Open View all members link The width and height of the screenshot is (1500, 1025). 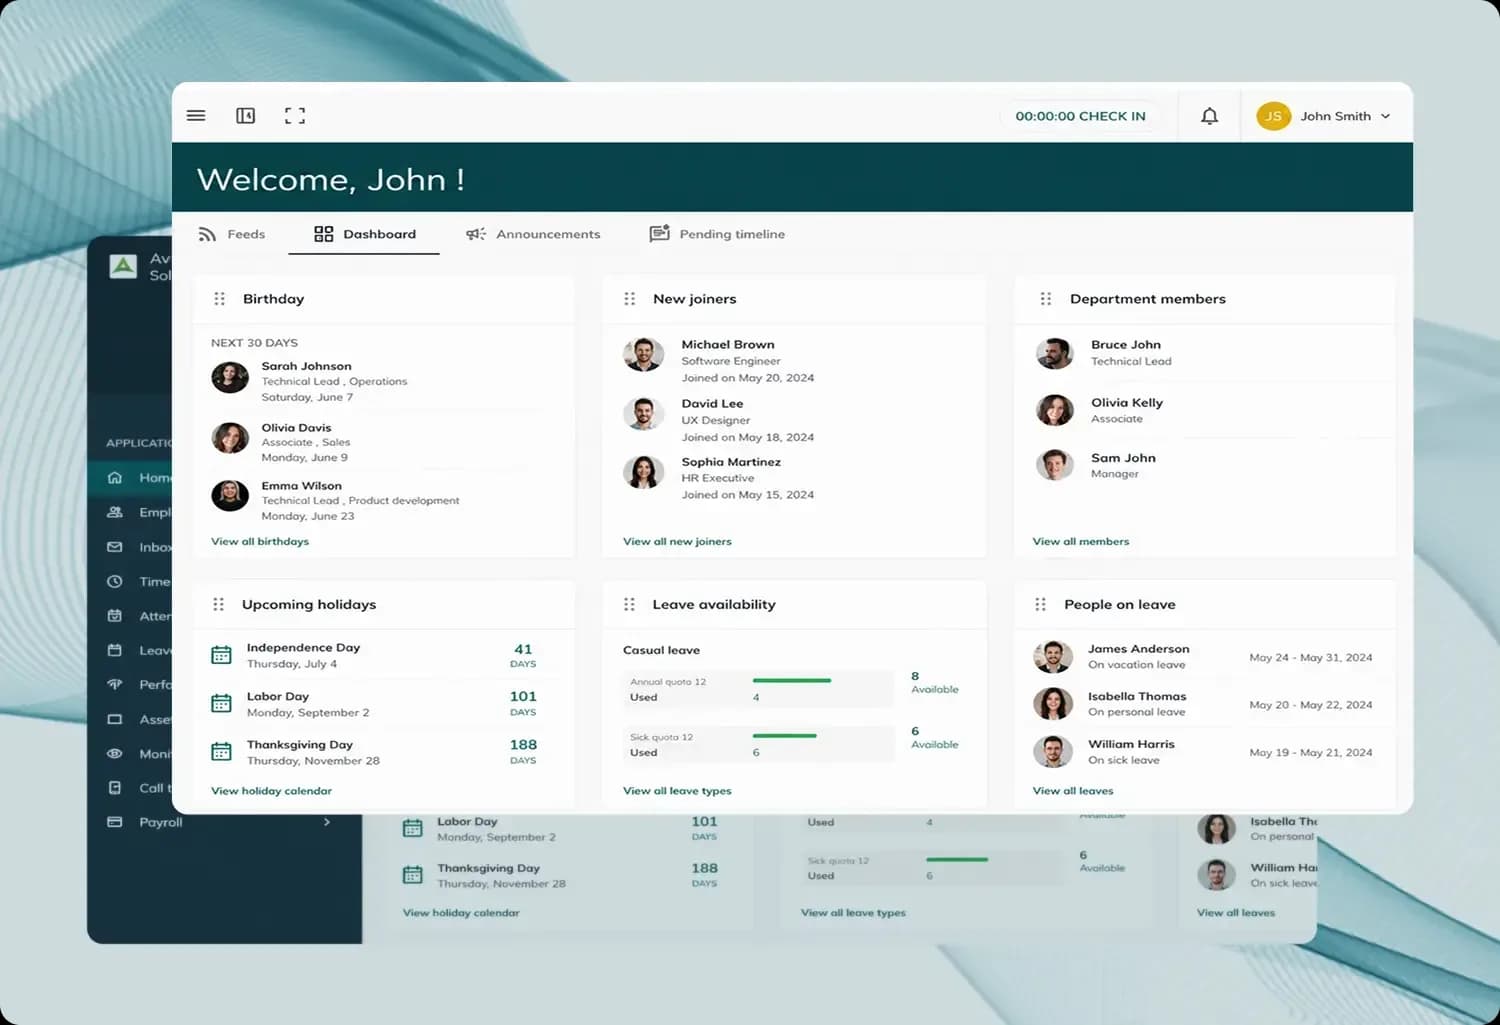coord(1081,541)
